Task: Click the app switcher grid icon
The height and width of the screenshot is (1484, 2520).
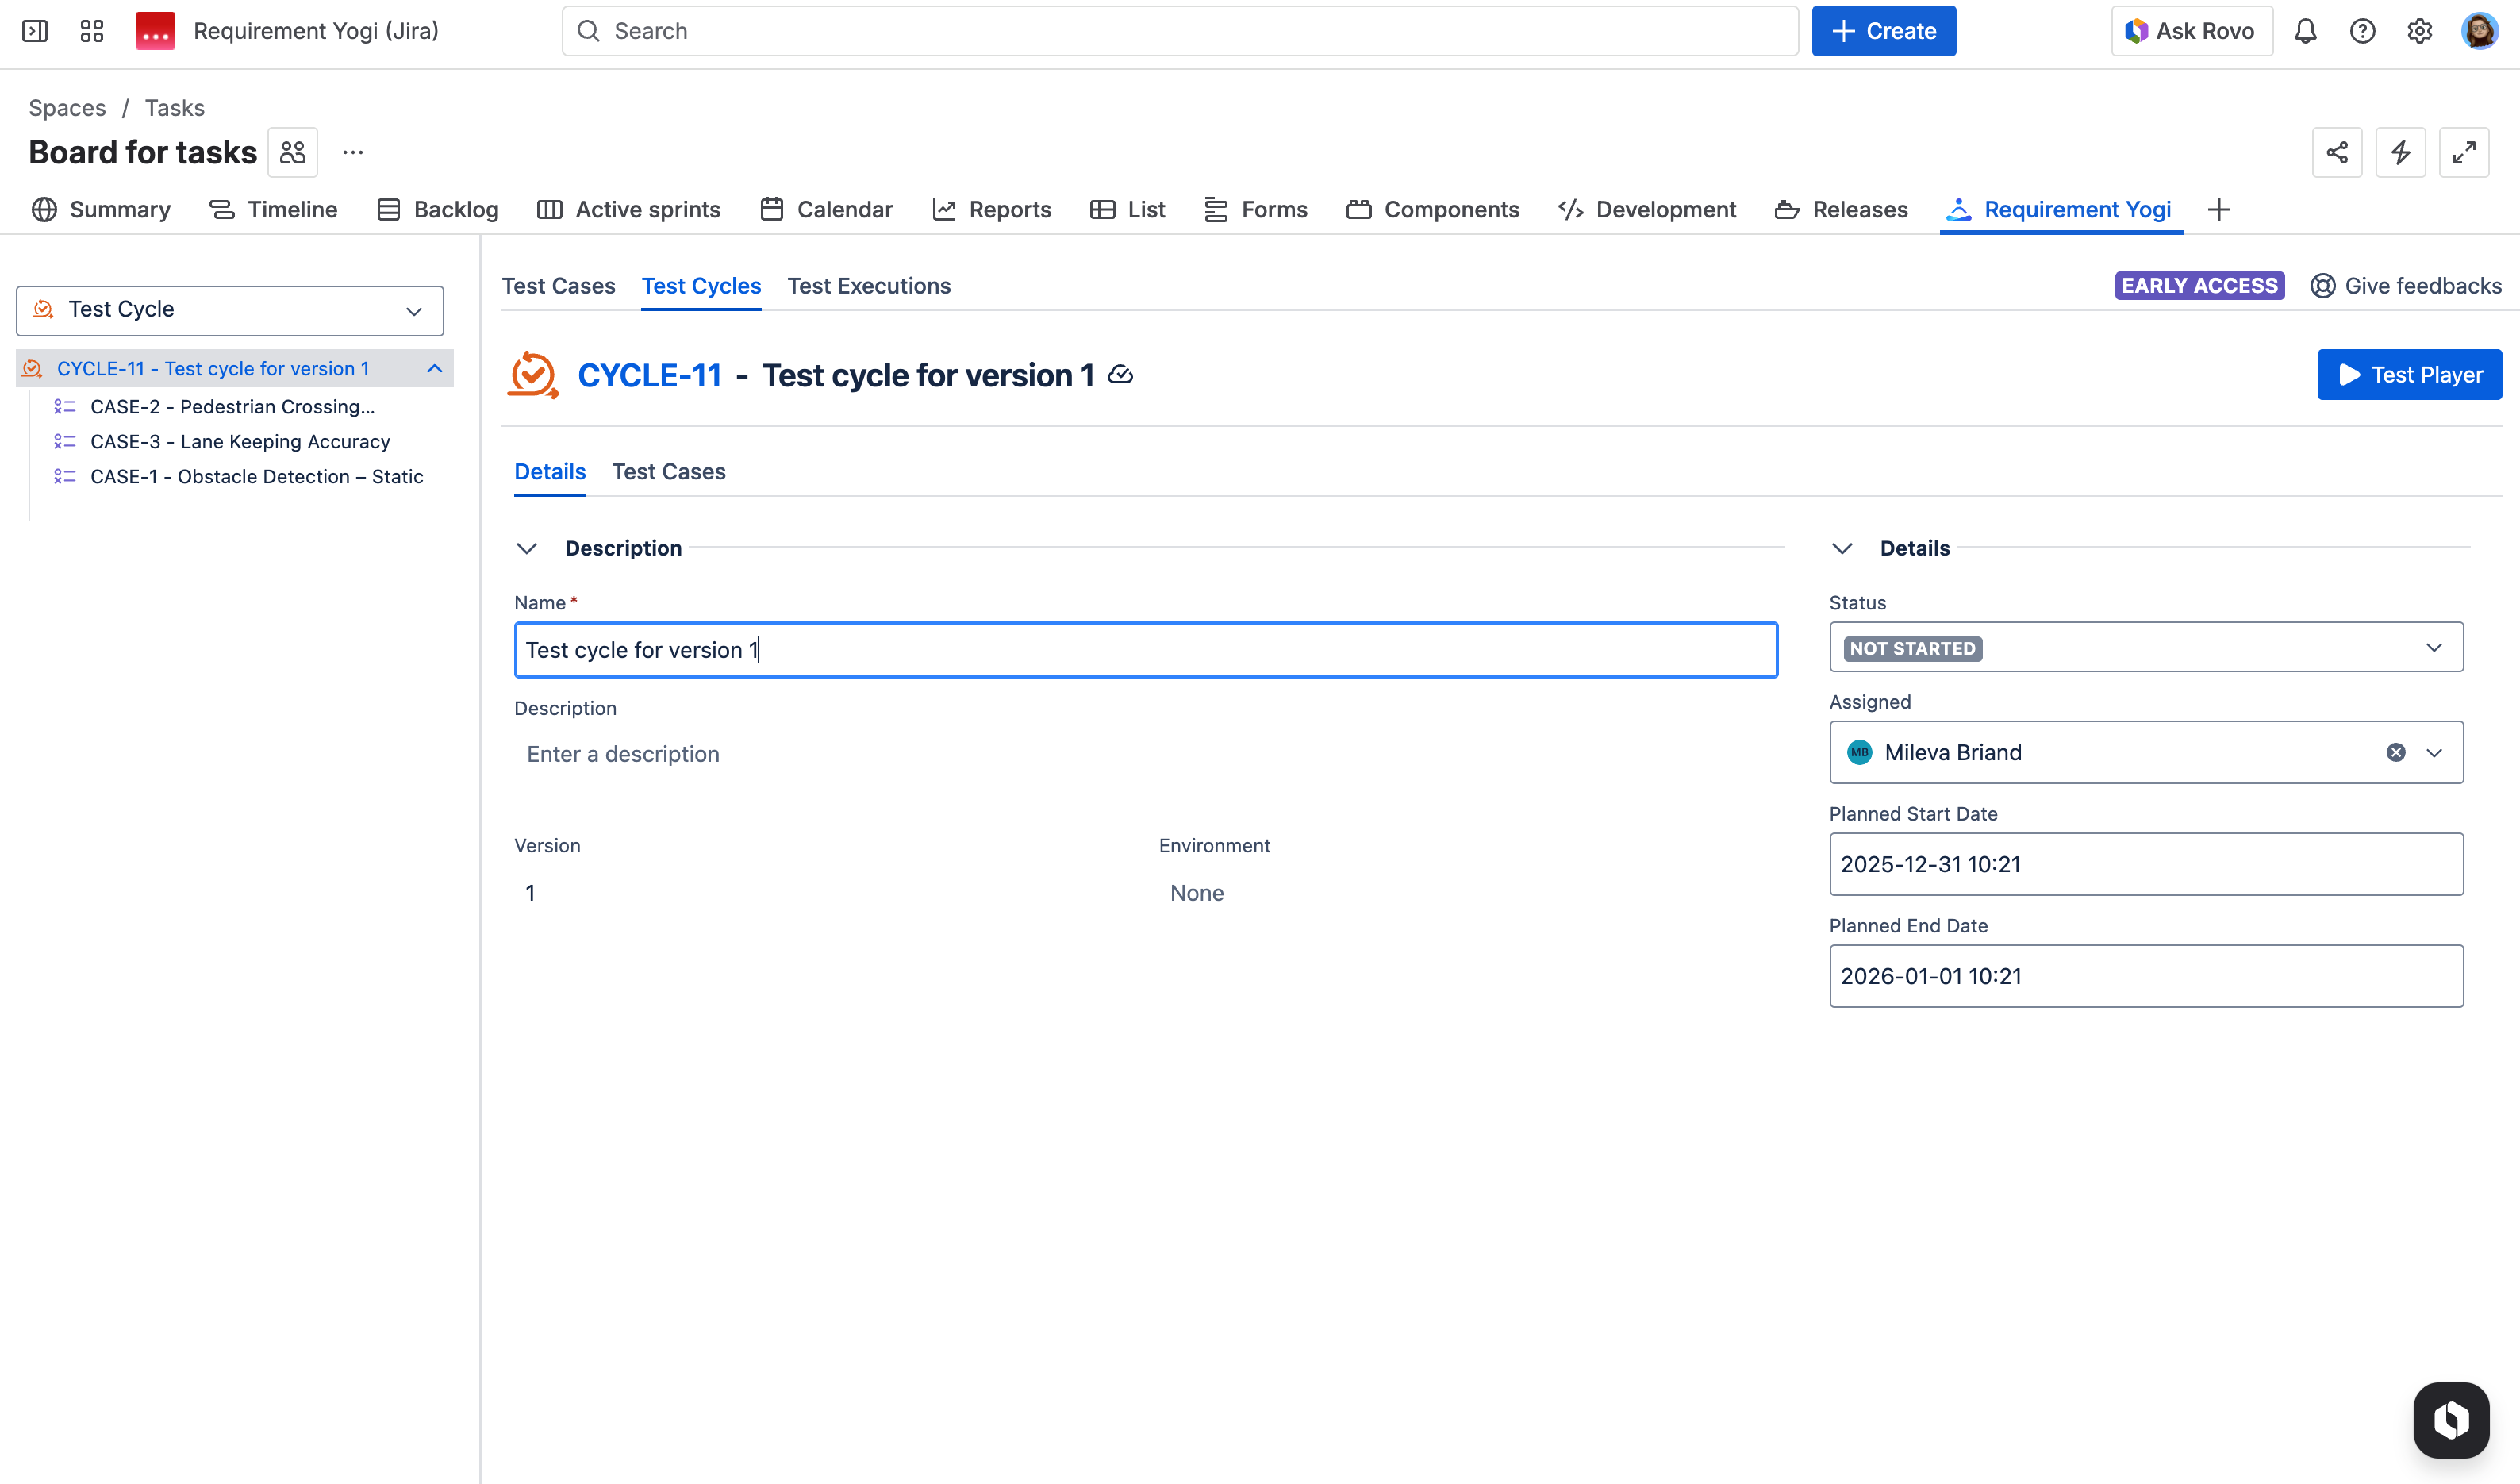Action: point(92,31)
